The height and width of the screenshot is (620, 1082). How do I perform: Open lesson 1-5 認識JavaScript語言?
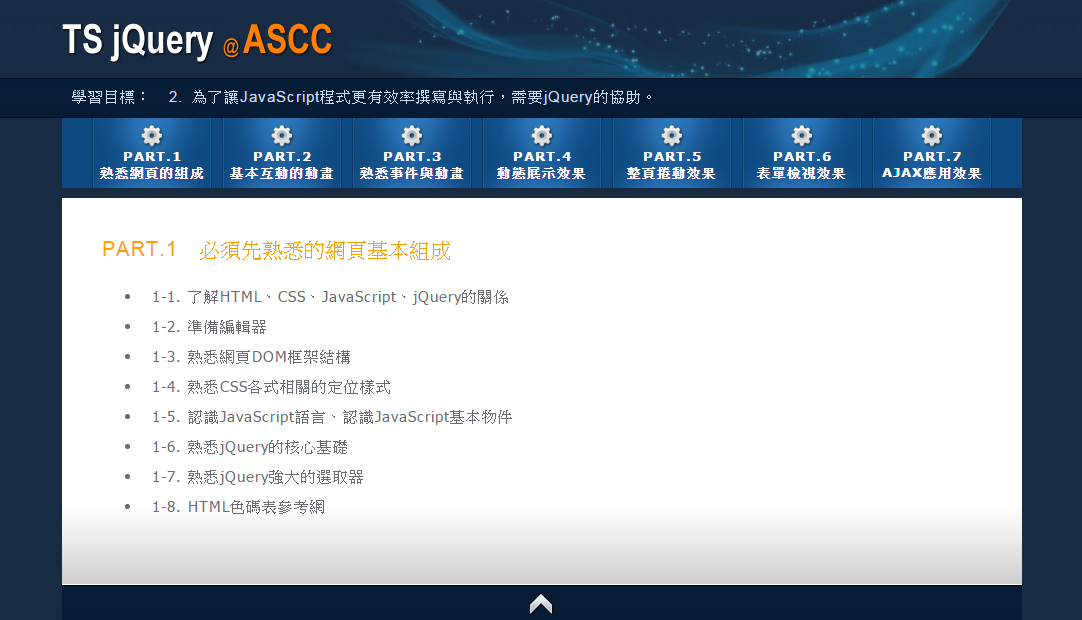tap(332, 417)
